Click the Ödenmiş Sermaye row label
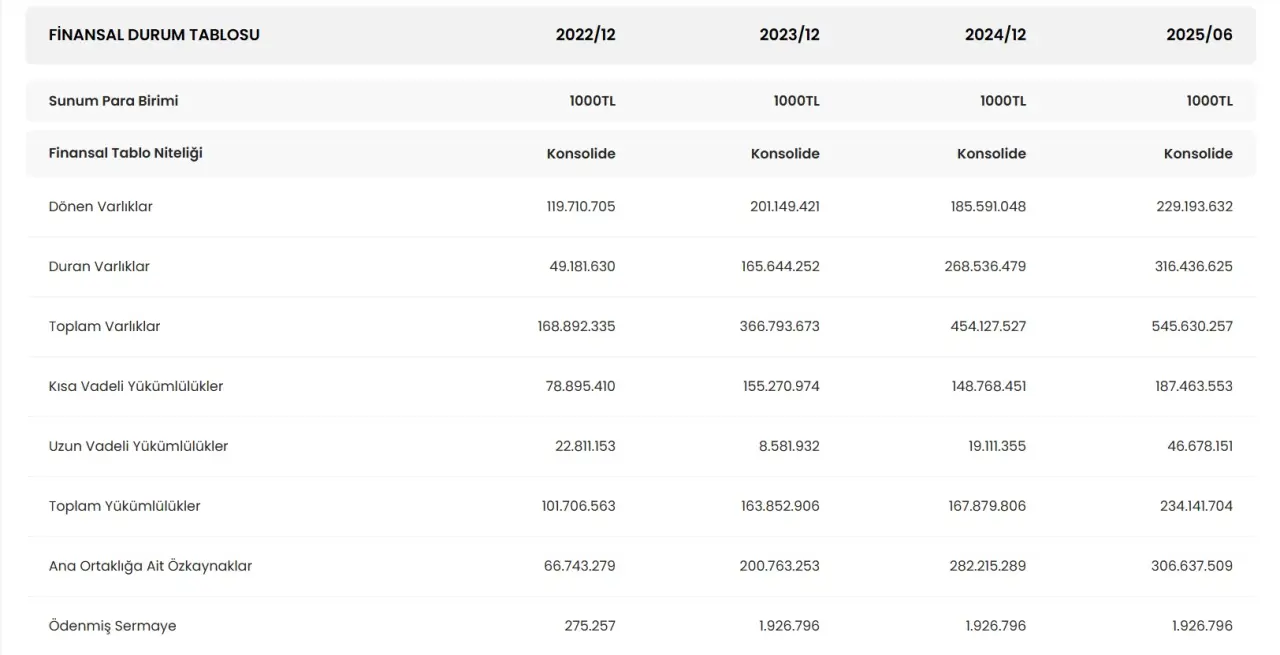Image resolution: width=1280 pixels, height=655 pixels. (x=112, y=627)
